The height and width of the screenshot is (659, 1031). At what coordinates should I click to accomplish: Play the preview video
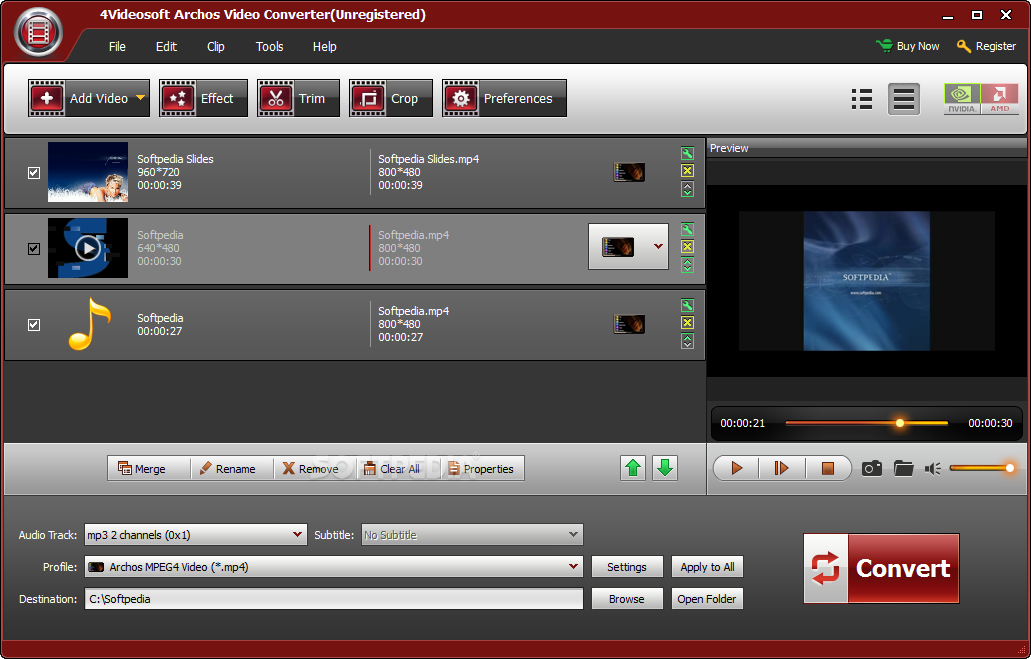pyautogui.click(x=736, y=468)
